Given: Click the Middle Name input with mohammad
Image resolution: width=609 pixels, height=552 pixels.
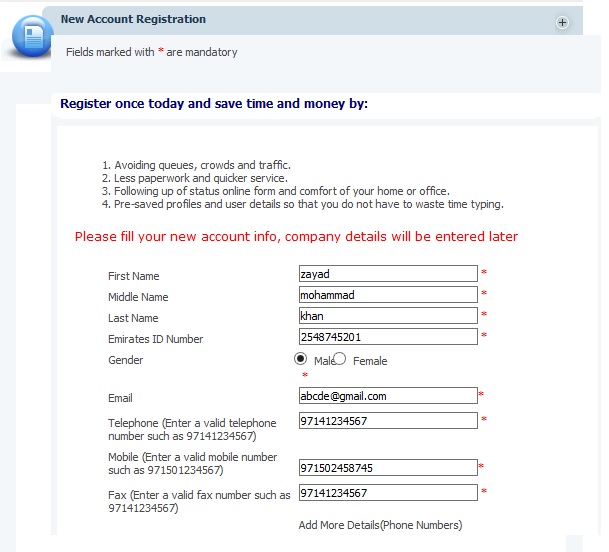Looking at the screenshot, I should [x=388, y=295].
